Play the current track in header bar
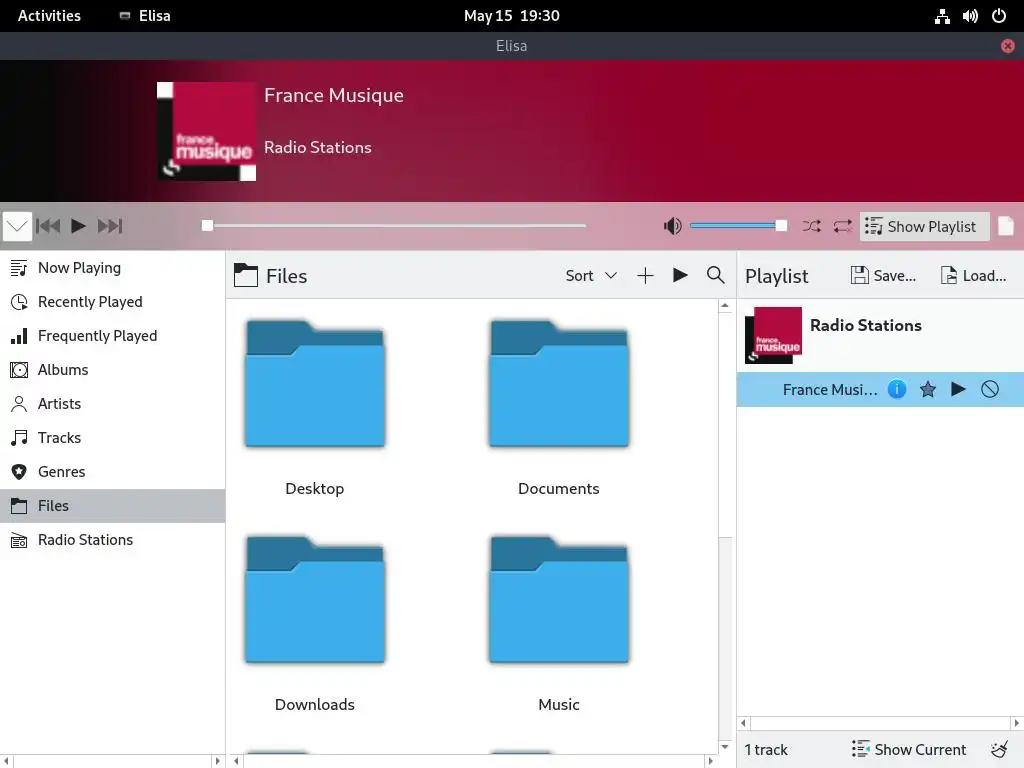Image resolution: width=1024 pixels, height=768 pixels. pos(78,226)
